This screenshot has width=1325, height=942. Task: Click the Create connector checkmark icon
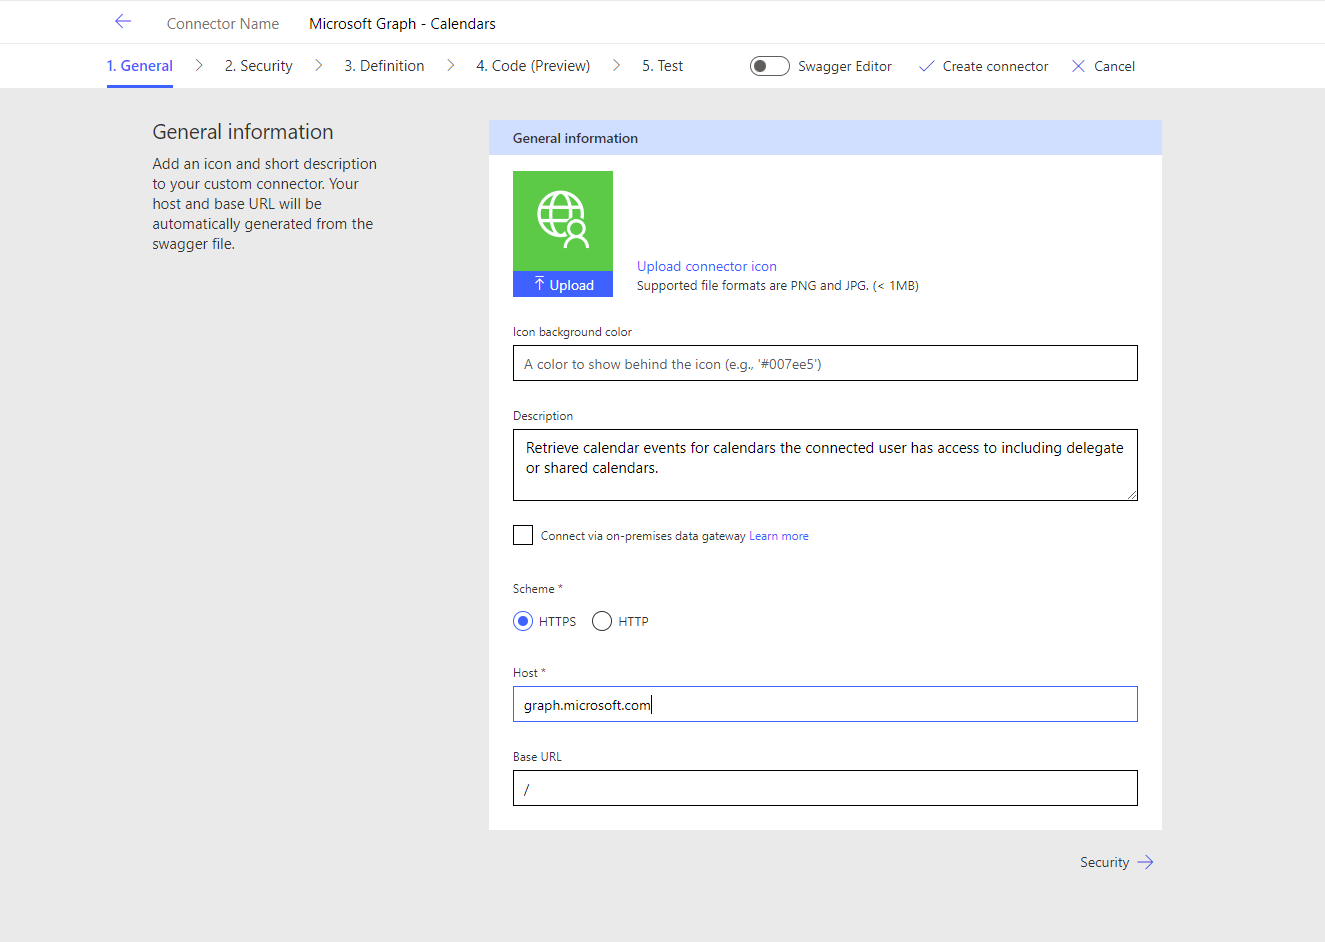[927, 66]
